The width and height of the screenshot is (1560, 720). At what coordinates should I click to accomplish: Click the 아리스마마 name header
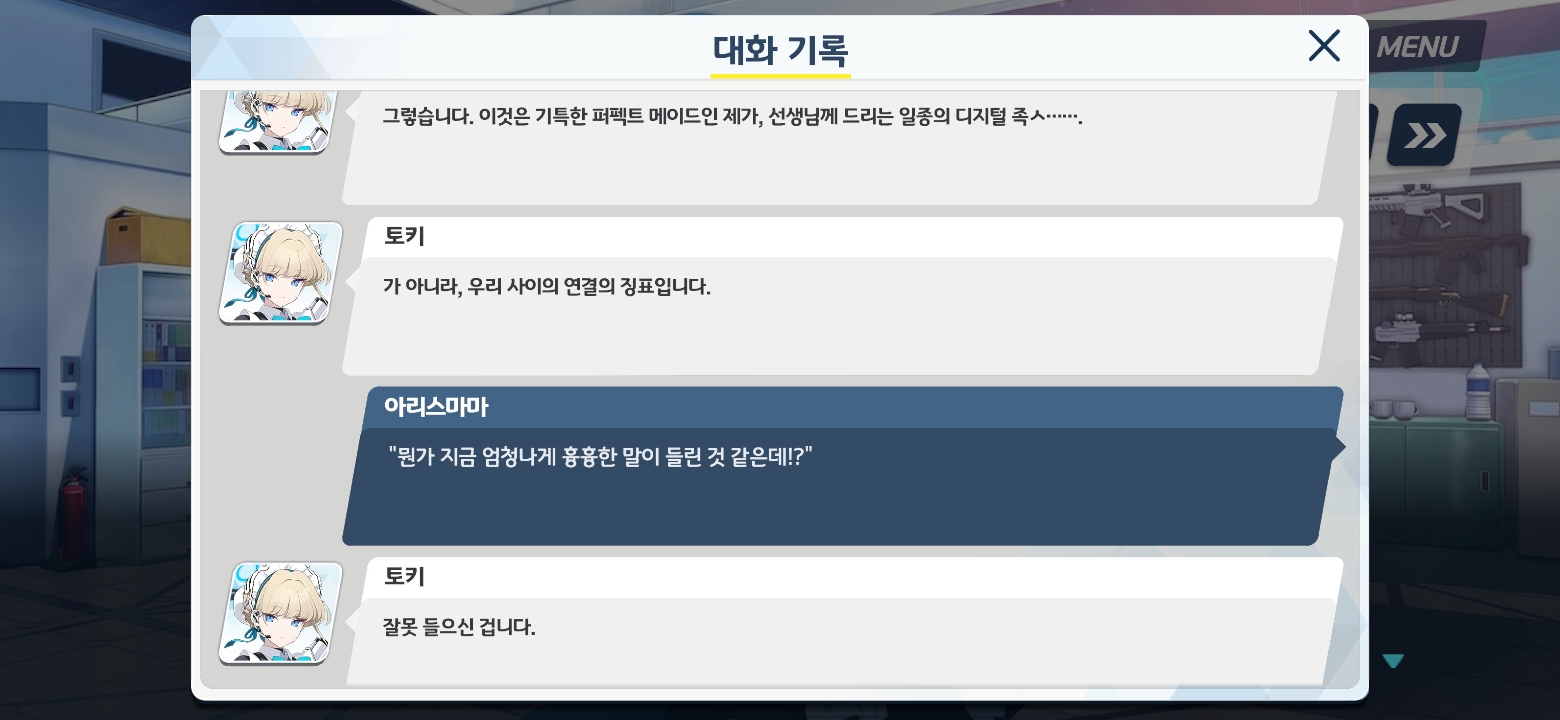(435, 407)
